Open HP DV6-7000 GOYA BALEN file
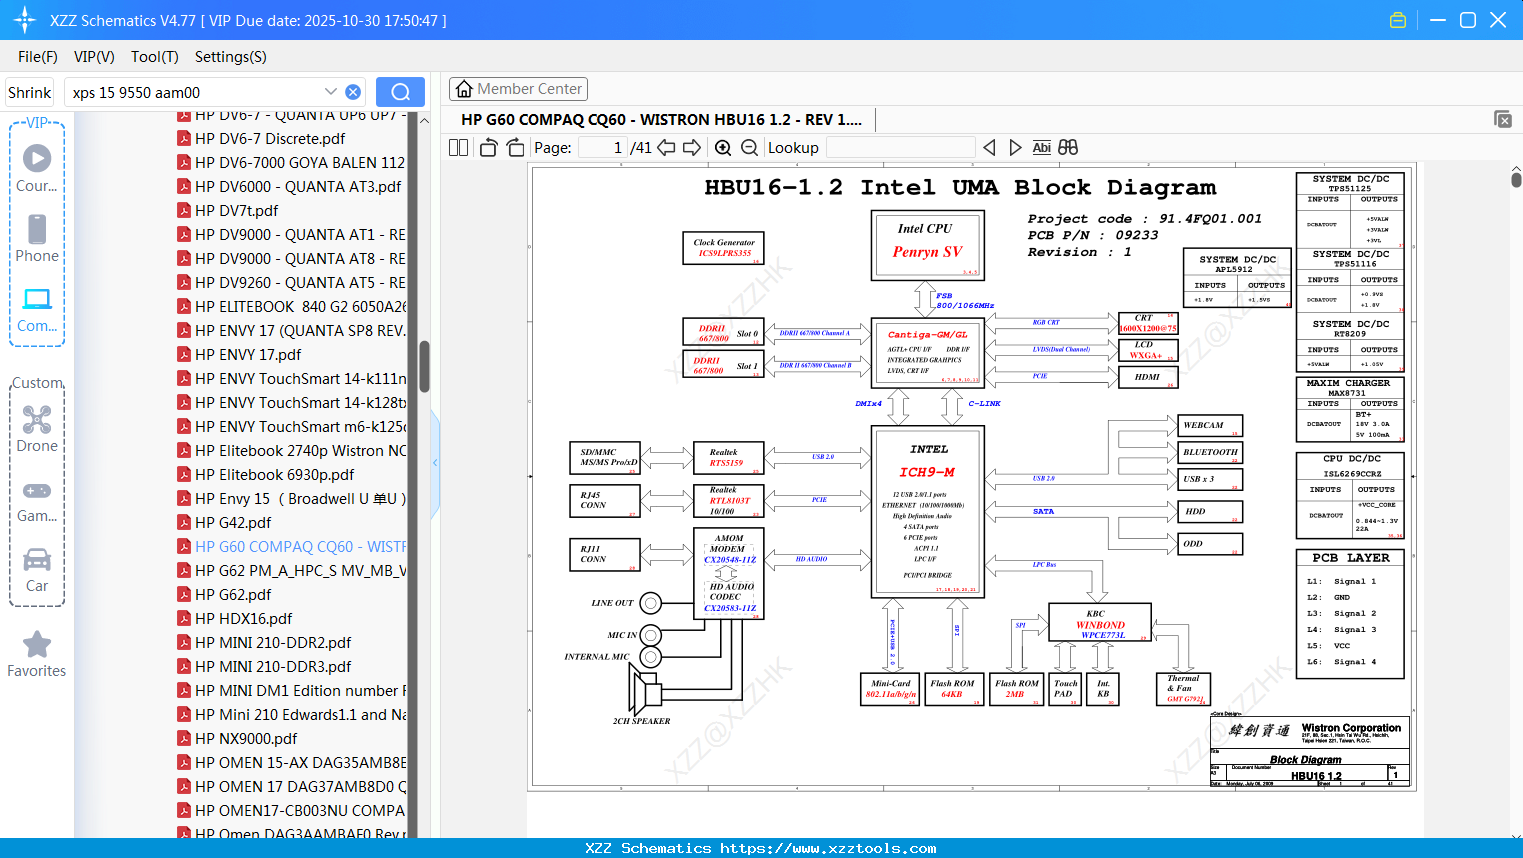The image size is (1523, 858). (x=291, y=163)
